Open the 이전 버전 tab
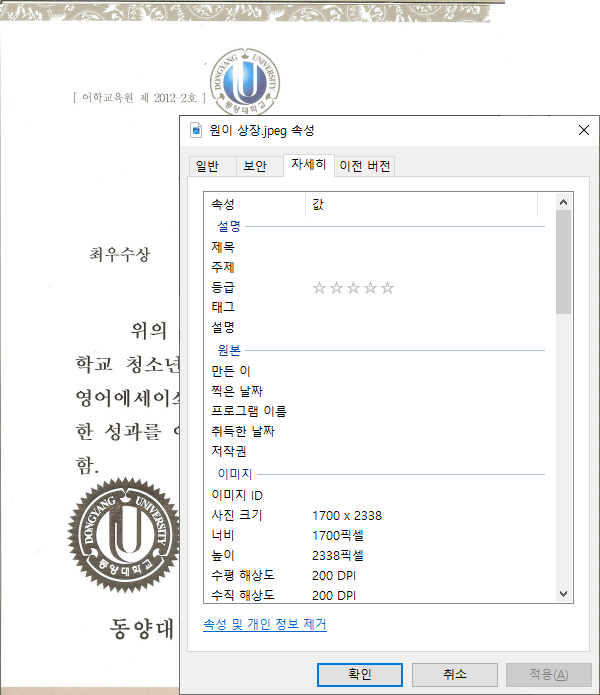 tap(364, 166)
